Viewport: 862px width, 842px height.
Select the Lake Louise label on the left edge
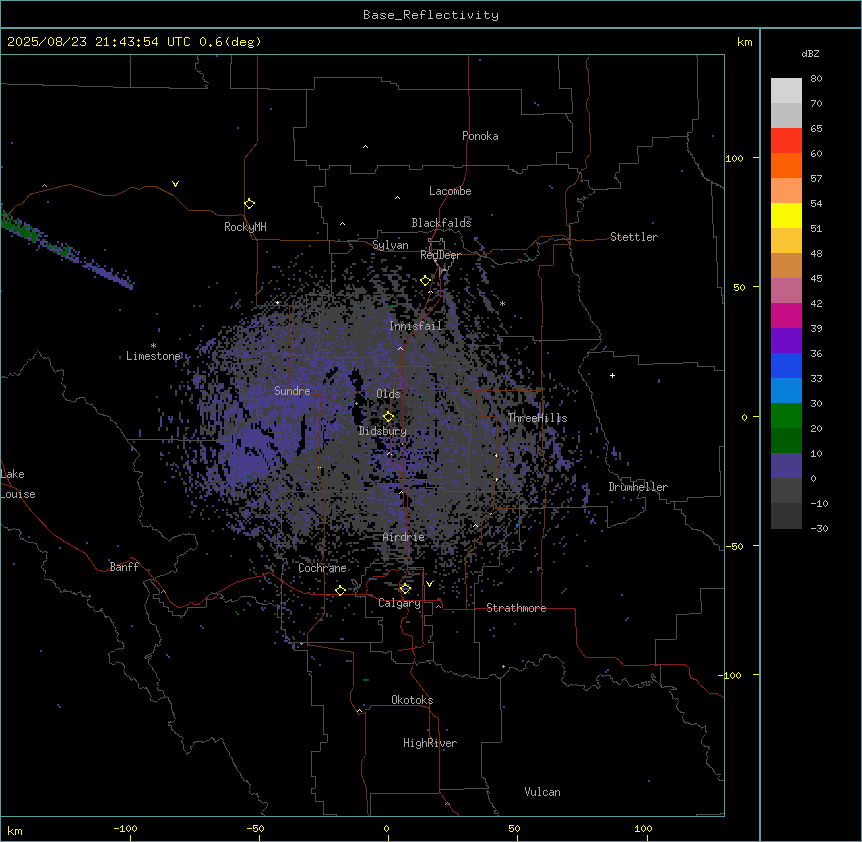[x=18, y=484]
